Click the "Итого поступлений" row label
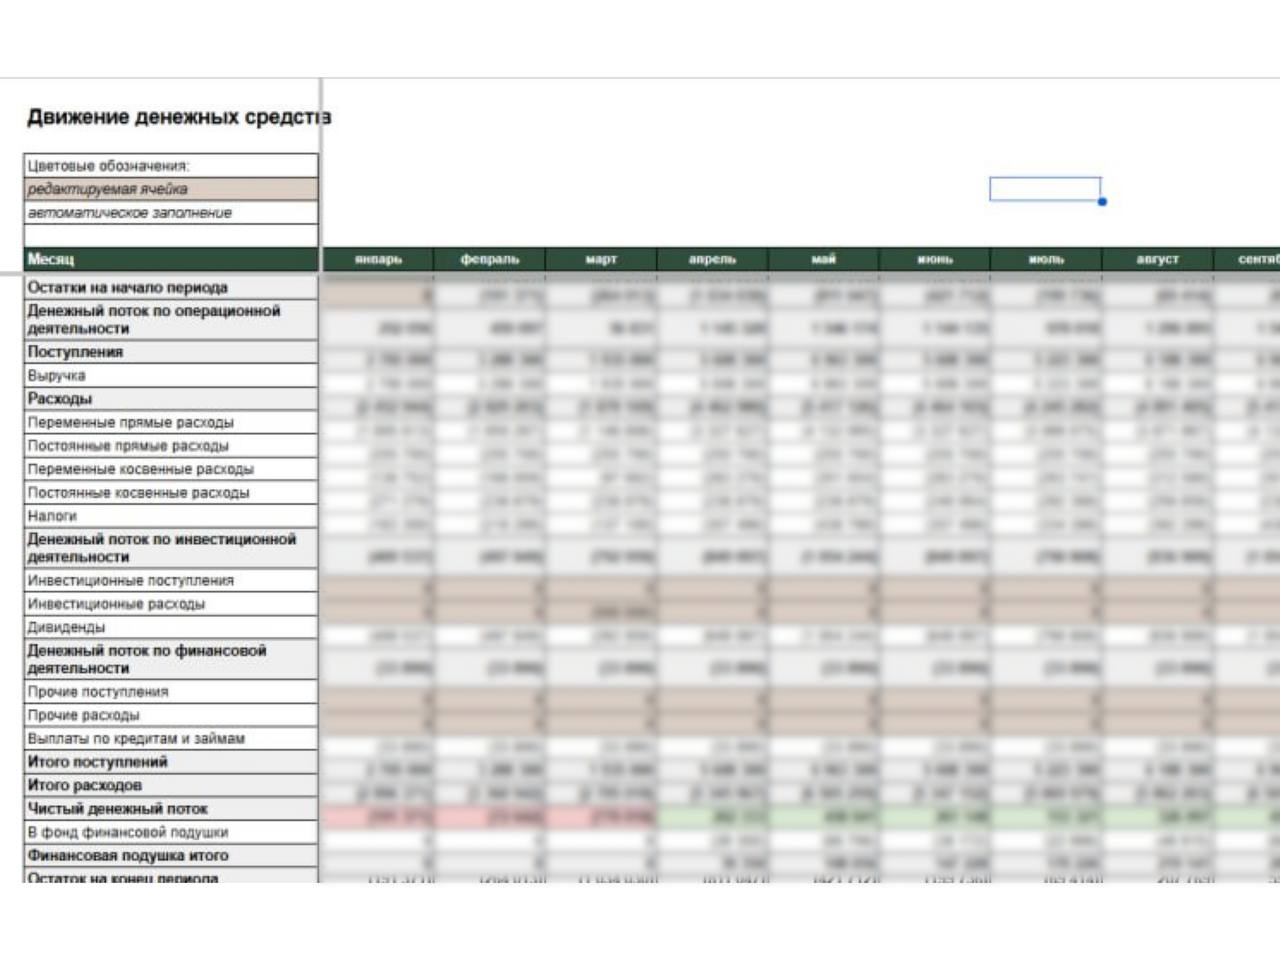 [x=171, y=762]
